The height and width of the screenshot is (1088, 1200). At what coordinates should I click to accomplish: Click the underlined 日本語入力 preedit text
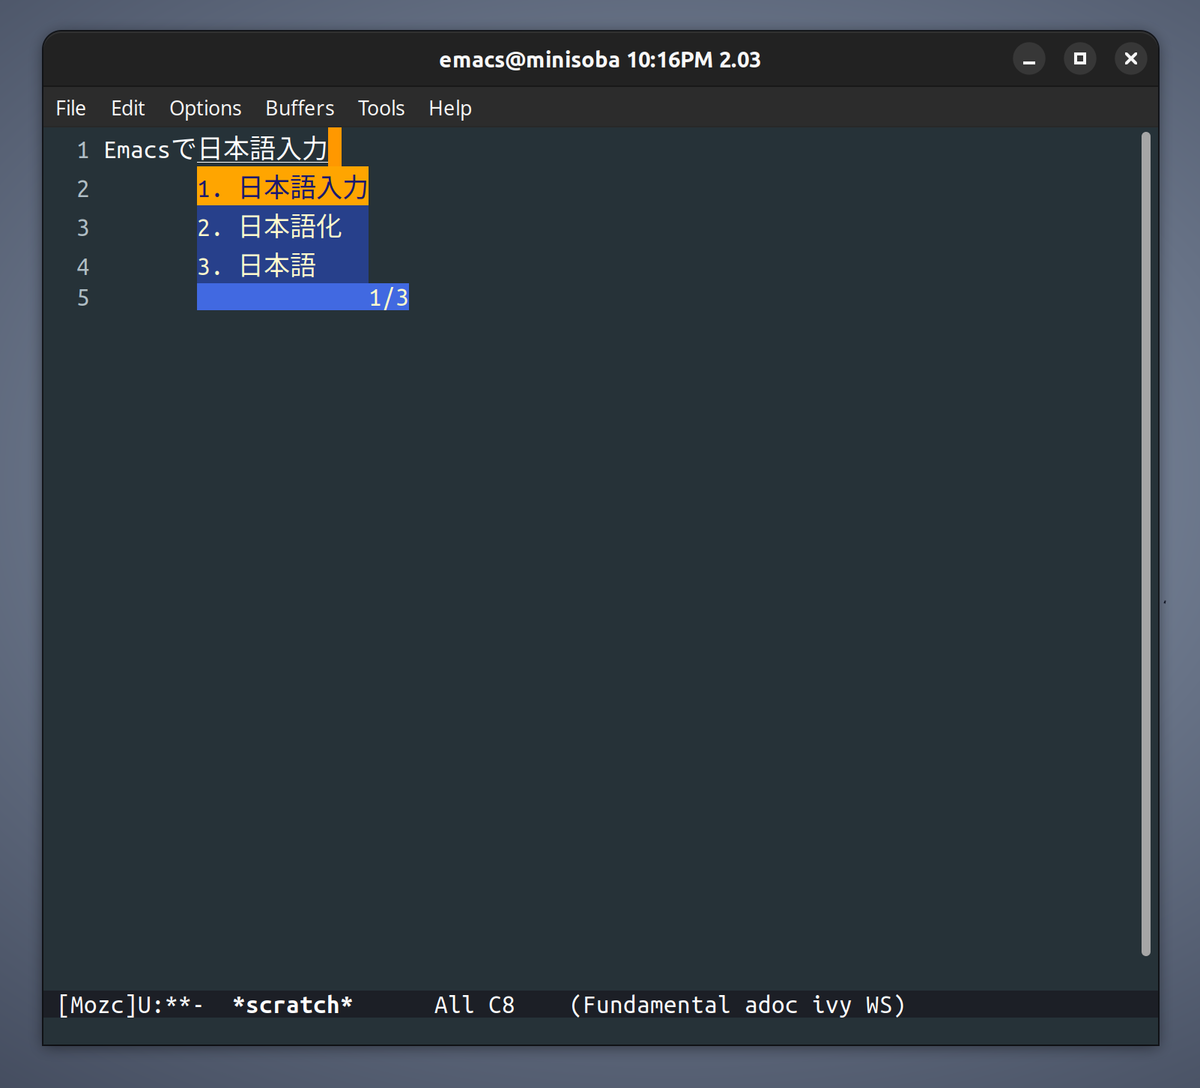(x=263, y=149)
